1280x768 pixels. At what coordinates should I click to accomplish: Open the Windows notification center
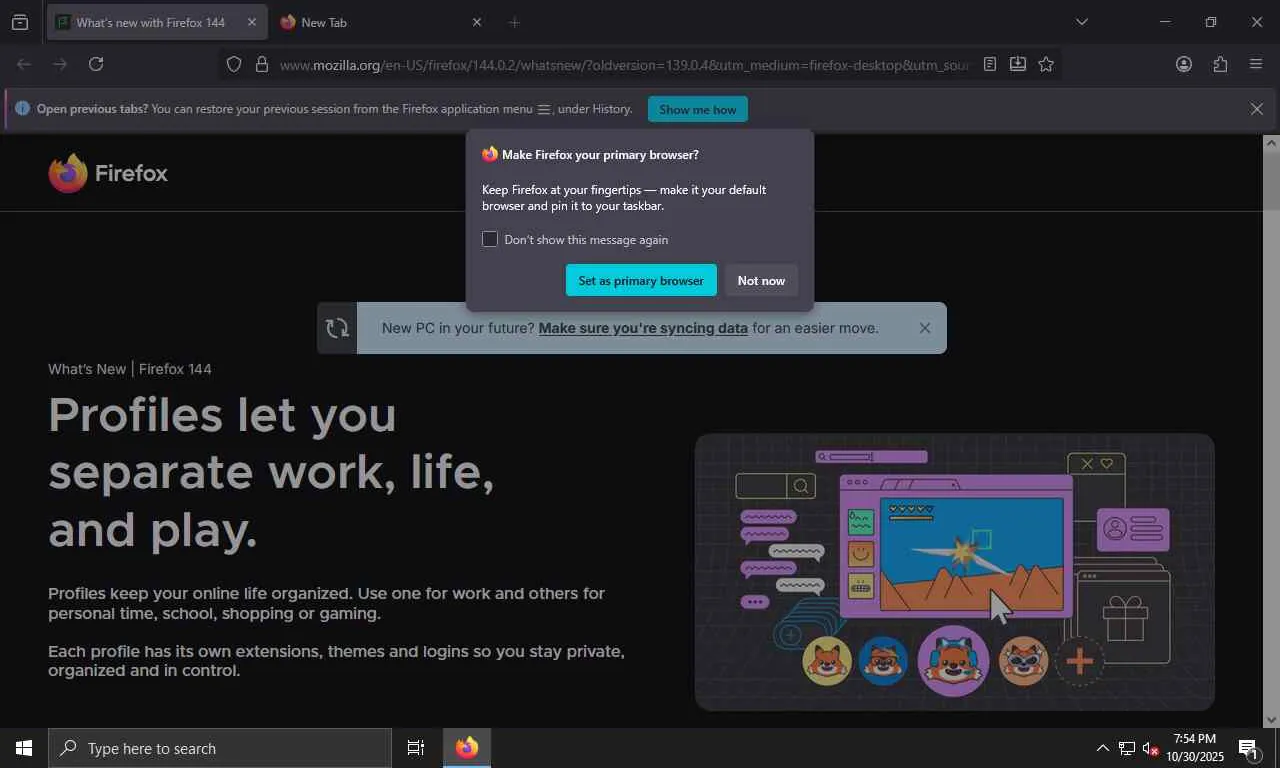tap(1248, 748)
